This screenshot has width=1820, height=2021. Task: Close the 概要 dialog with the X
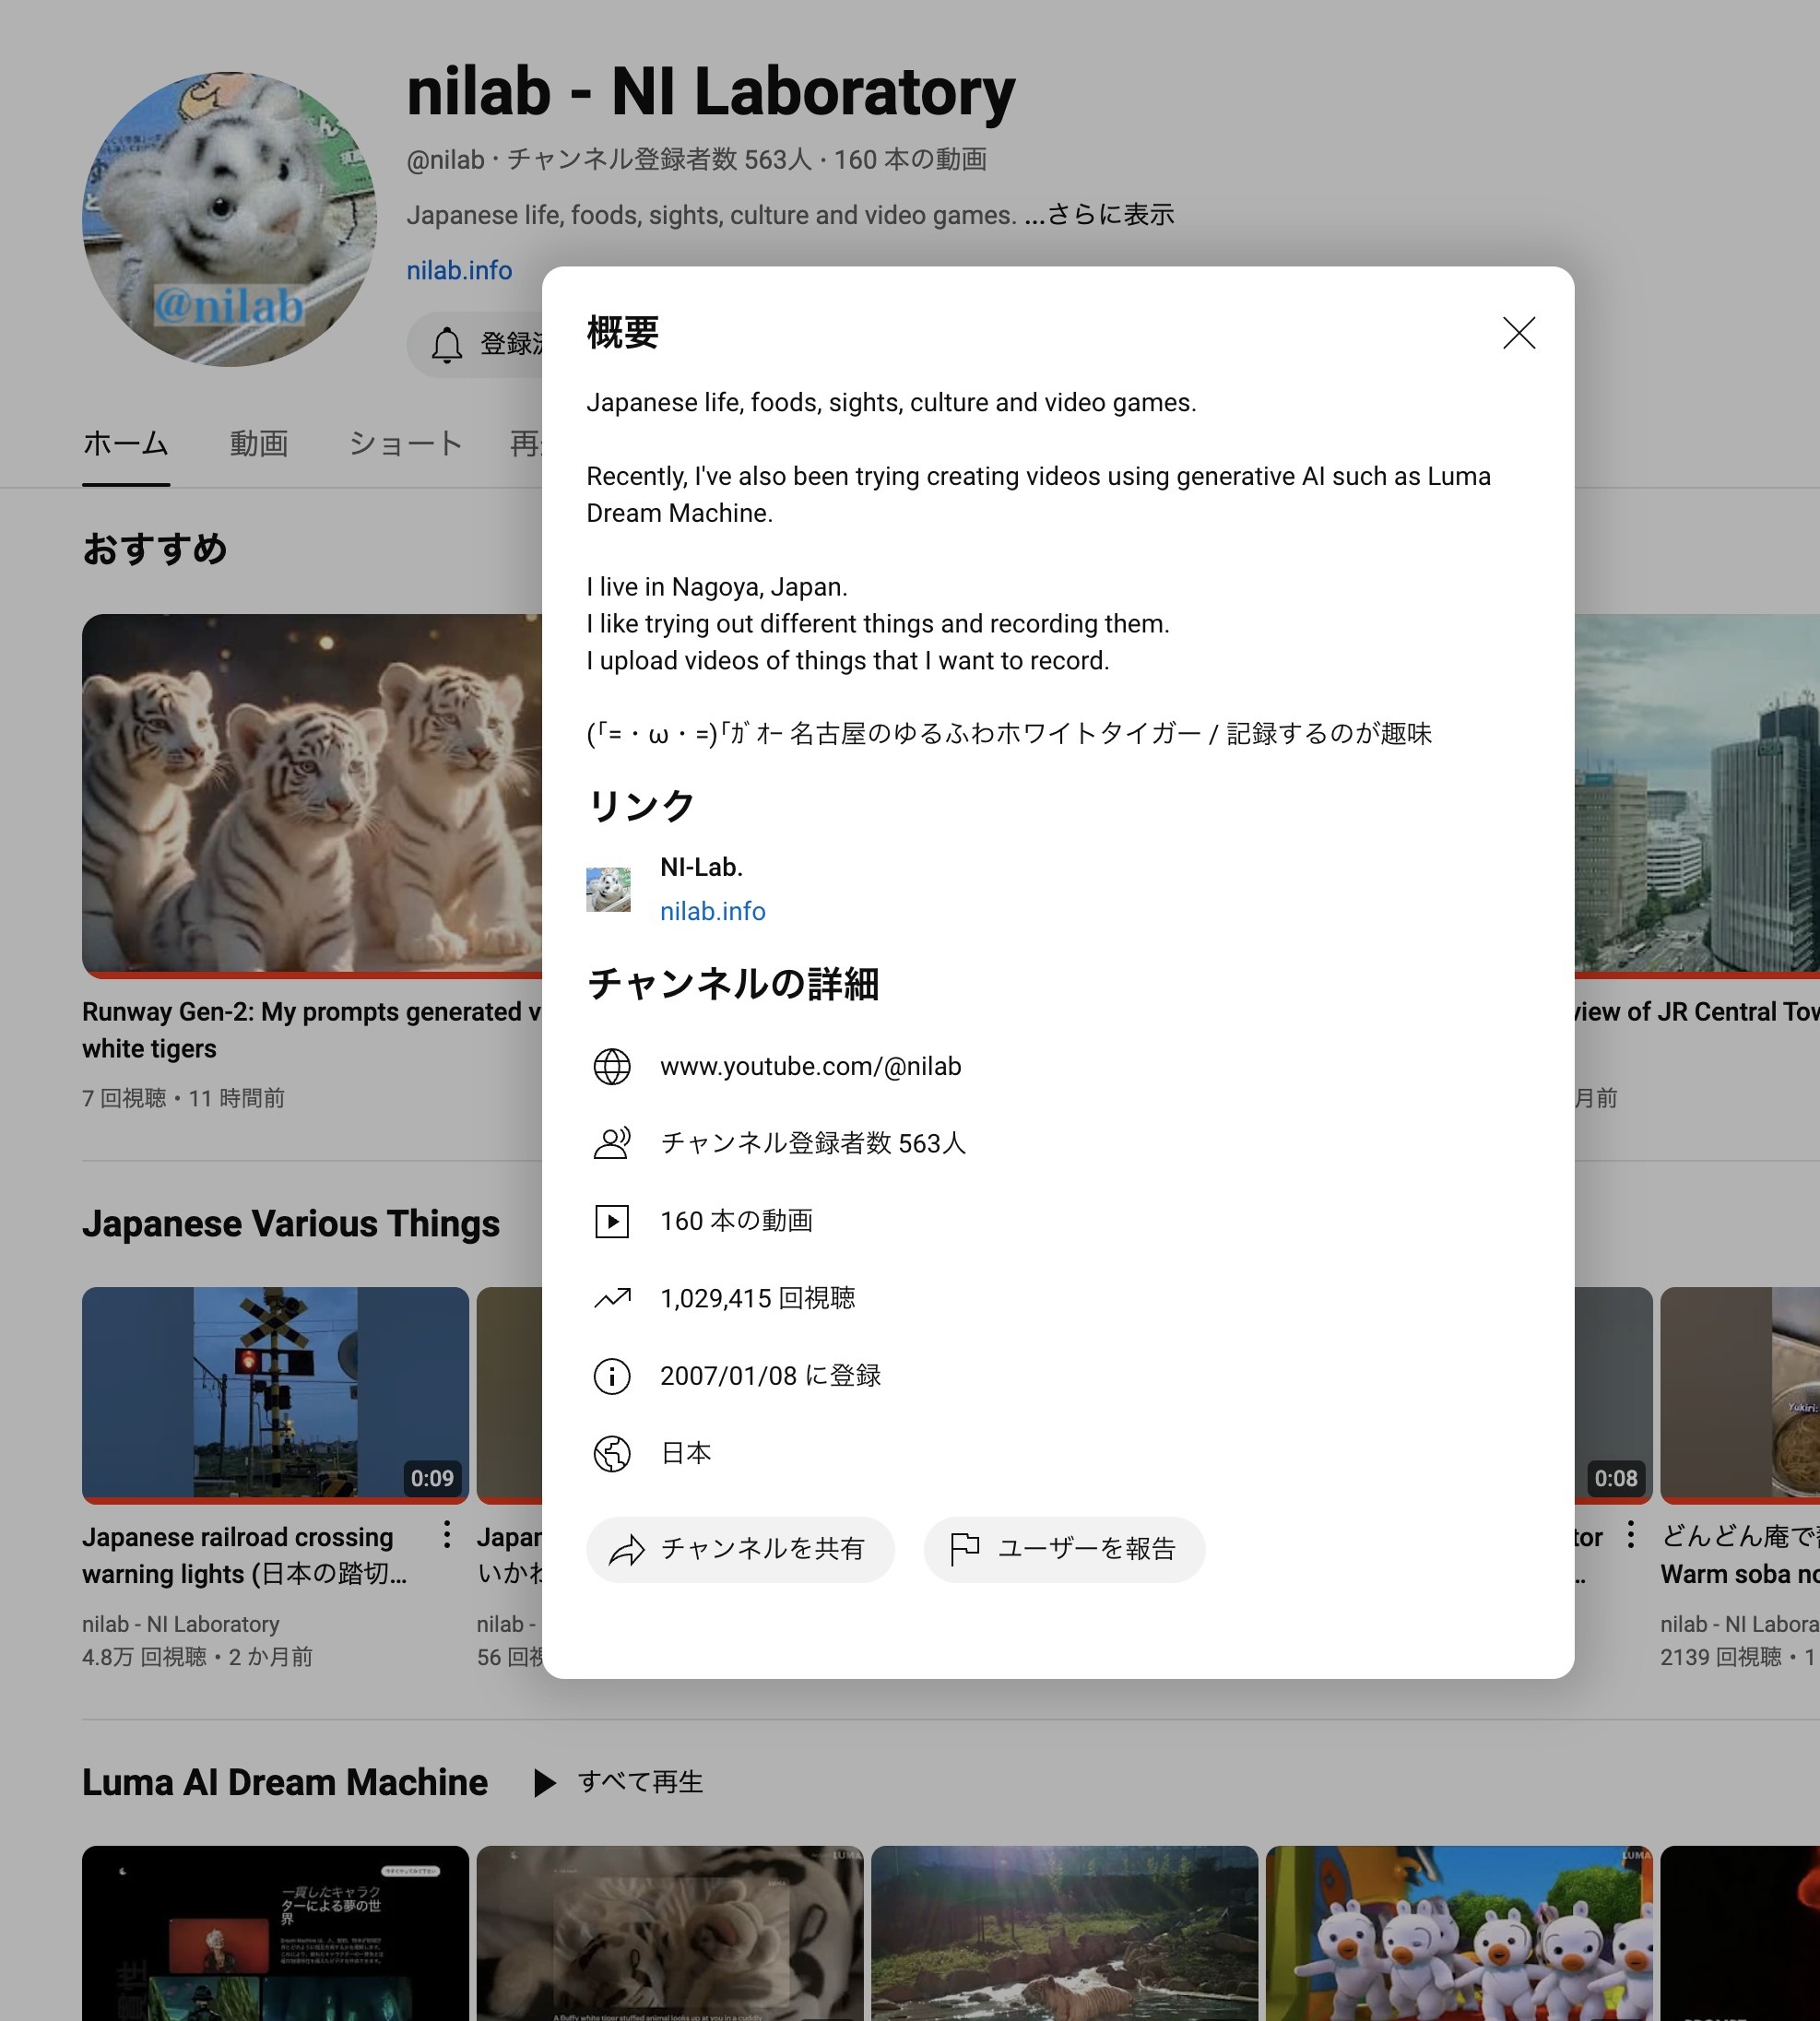click(x=1518, y=333)
